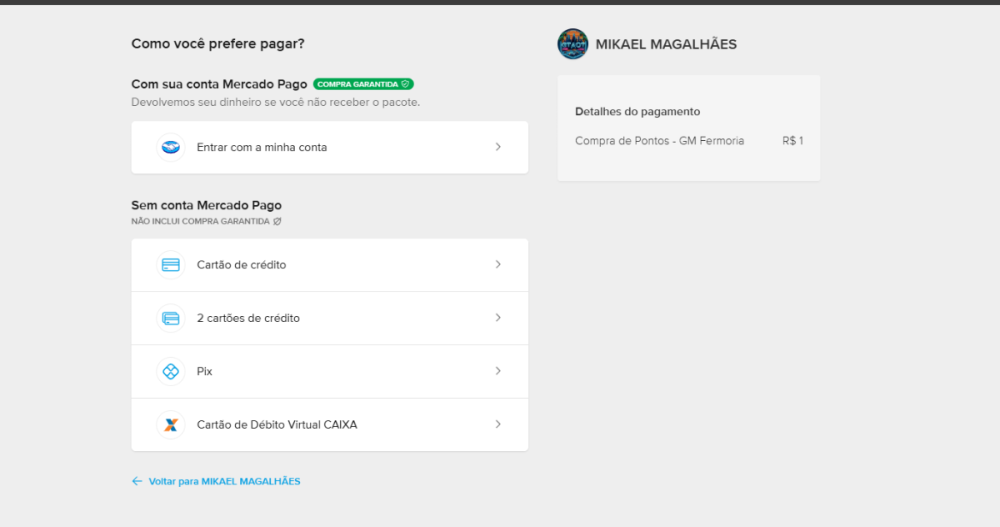The image size is (1000, 527).
Task: Pay with 'Cartão de Débito Virtual CAIXA'
Action: [277, 424]
